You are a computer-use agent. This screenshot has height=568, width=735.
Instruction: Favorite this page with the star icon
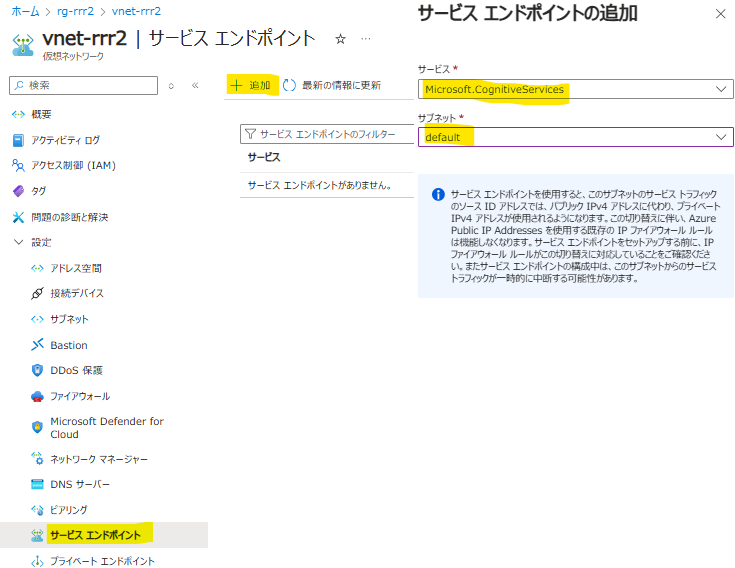(341, 39)
